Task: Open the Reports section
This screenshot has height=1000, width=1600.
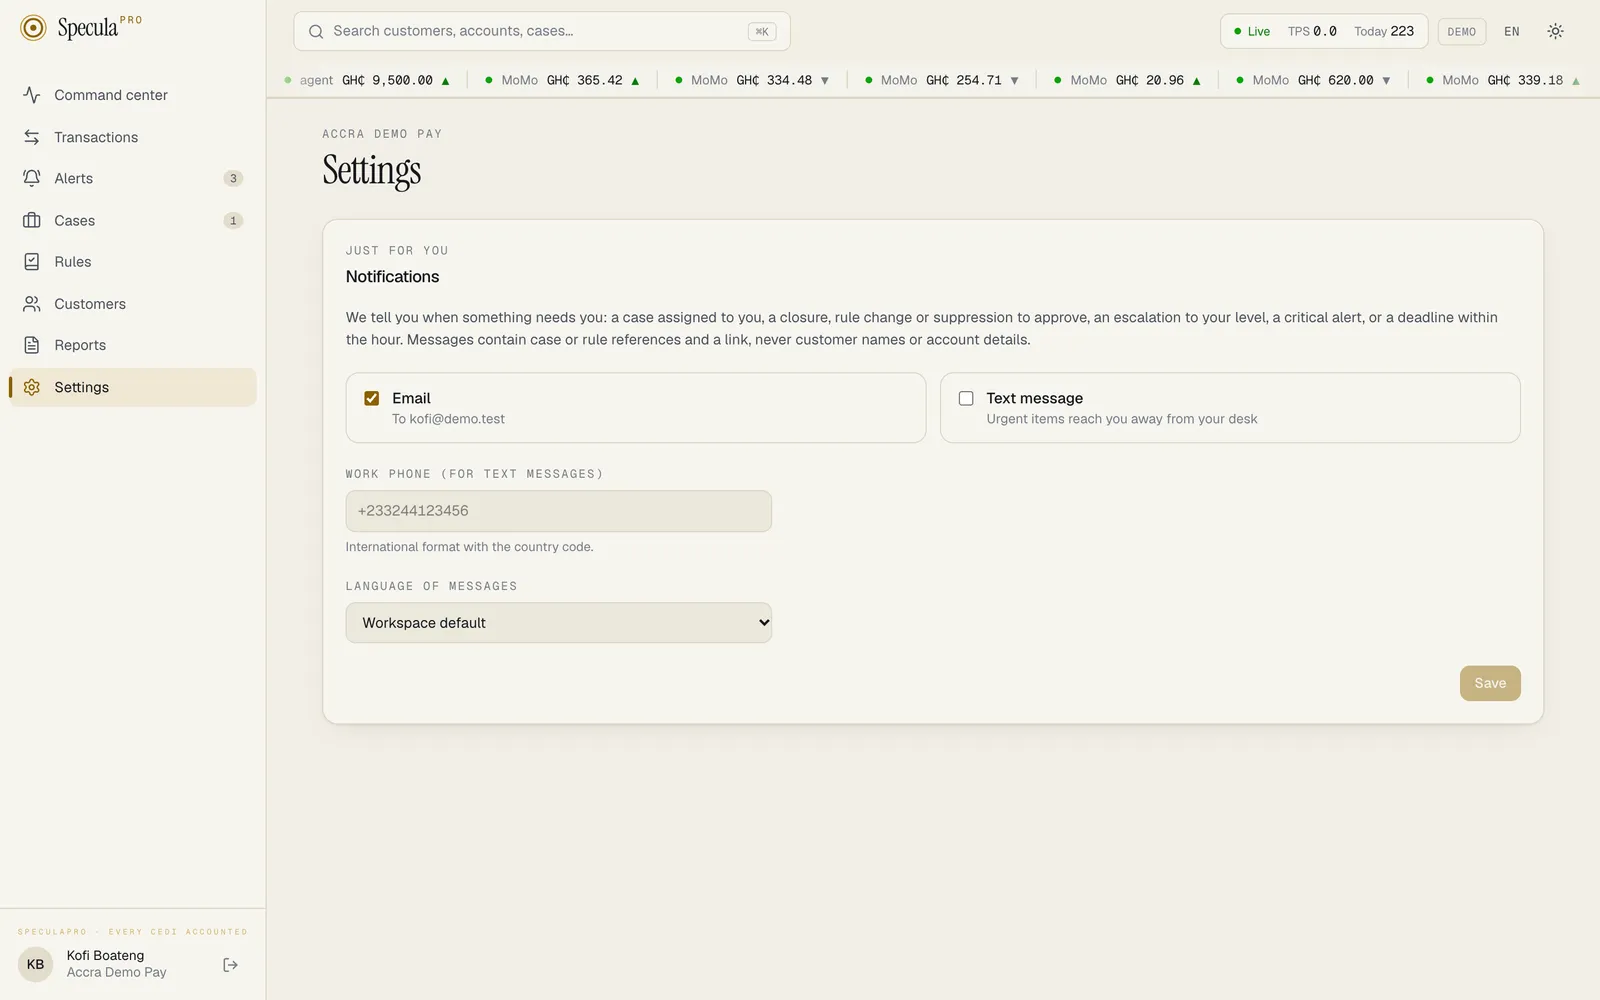Action: click(x=132, y=345)
